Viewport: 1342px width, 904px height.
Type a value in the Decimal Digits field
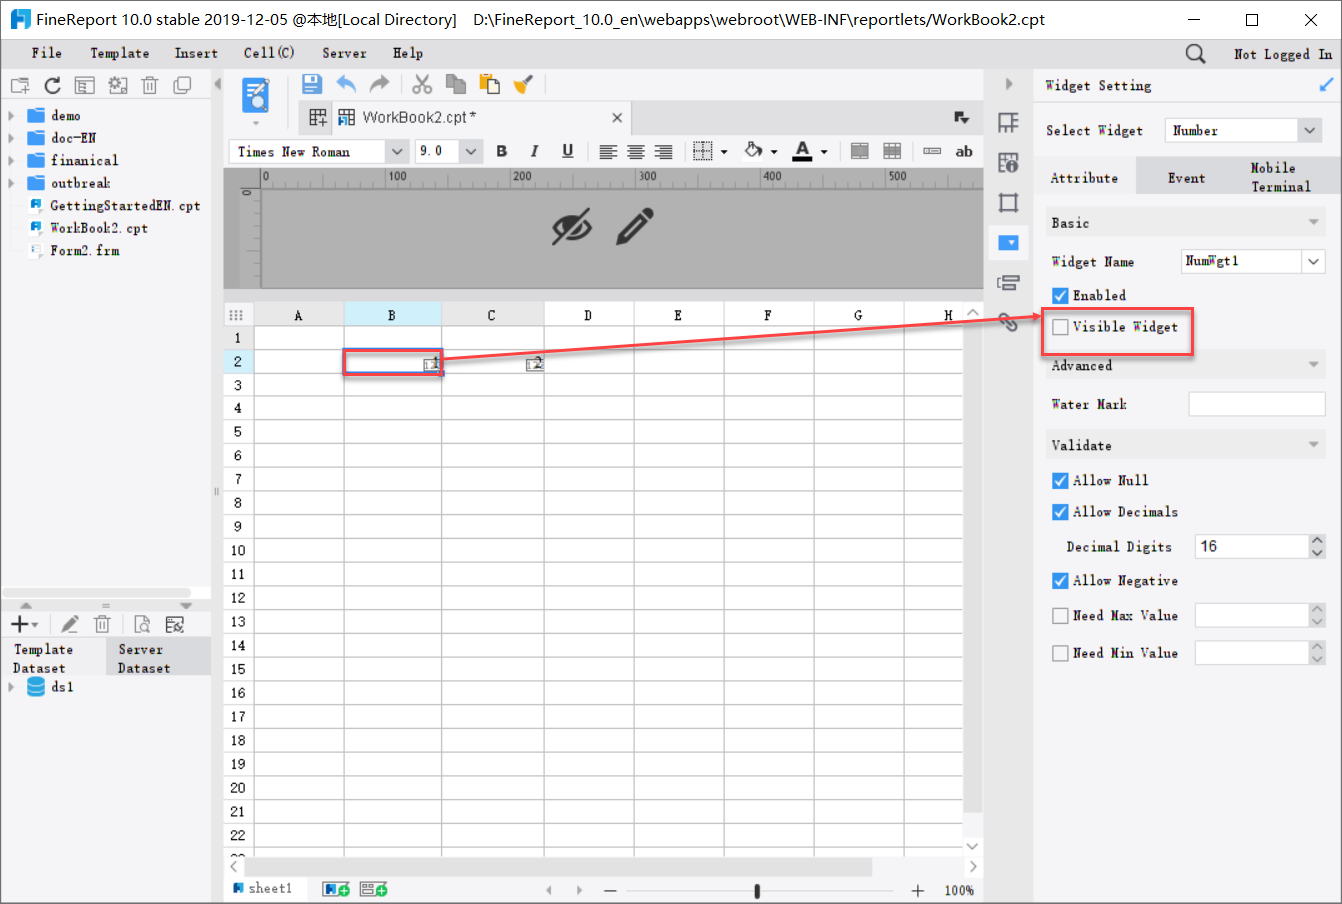coord(1248,546)
